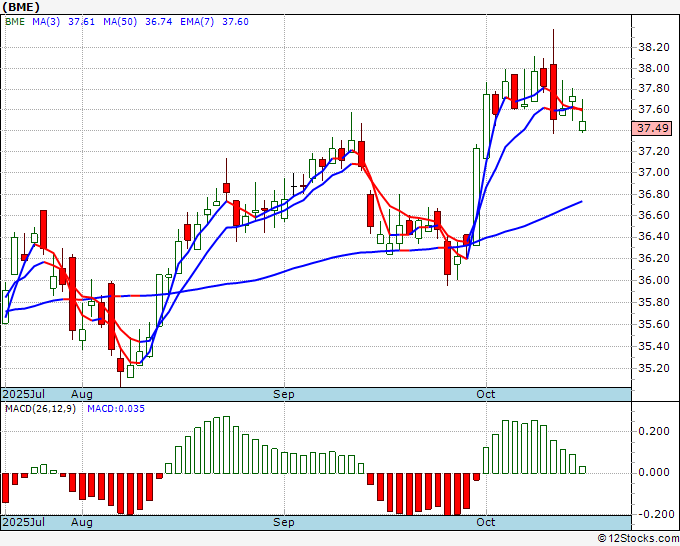Image resolution: width=680 pixels, height=546 pixels.
Task: Click the MA(3) value 37.61
Action: 82,22
